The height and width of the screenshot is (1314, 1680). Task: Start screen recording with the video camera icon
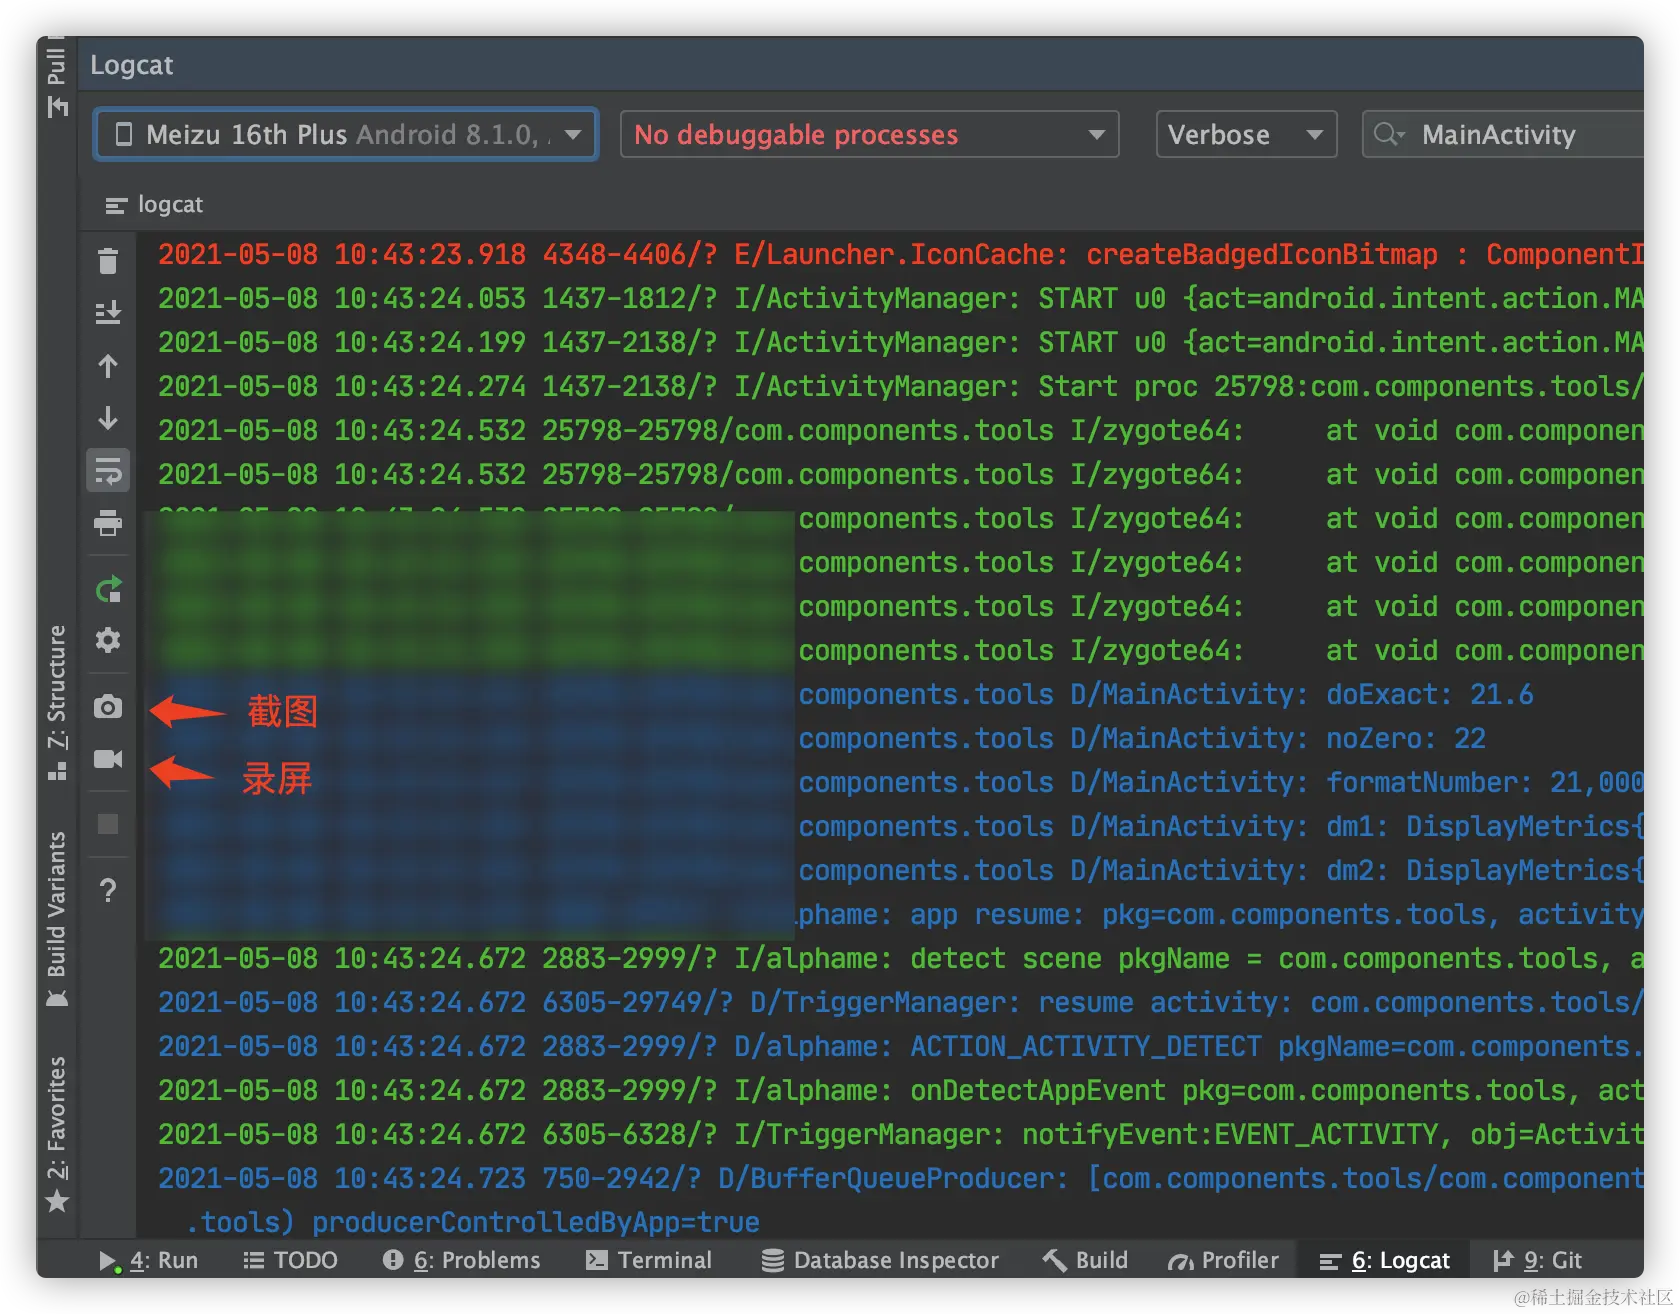click(x=108, y=759)
